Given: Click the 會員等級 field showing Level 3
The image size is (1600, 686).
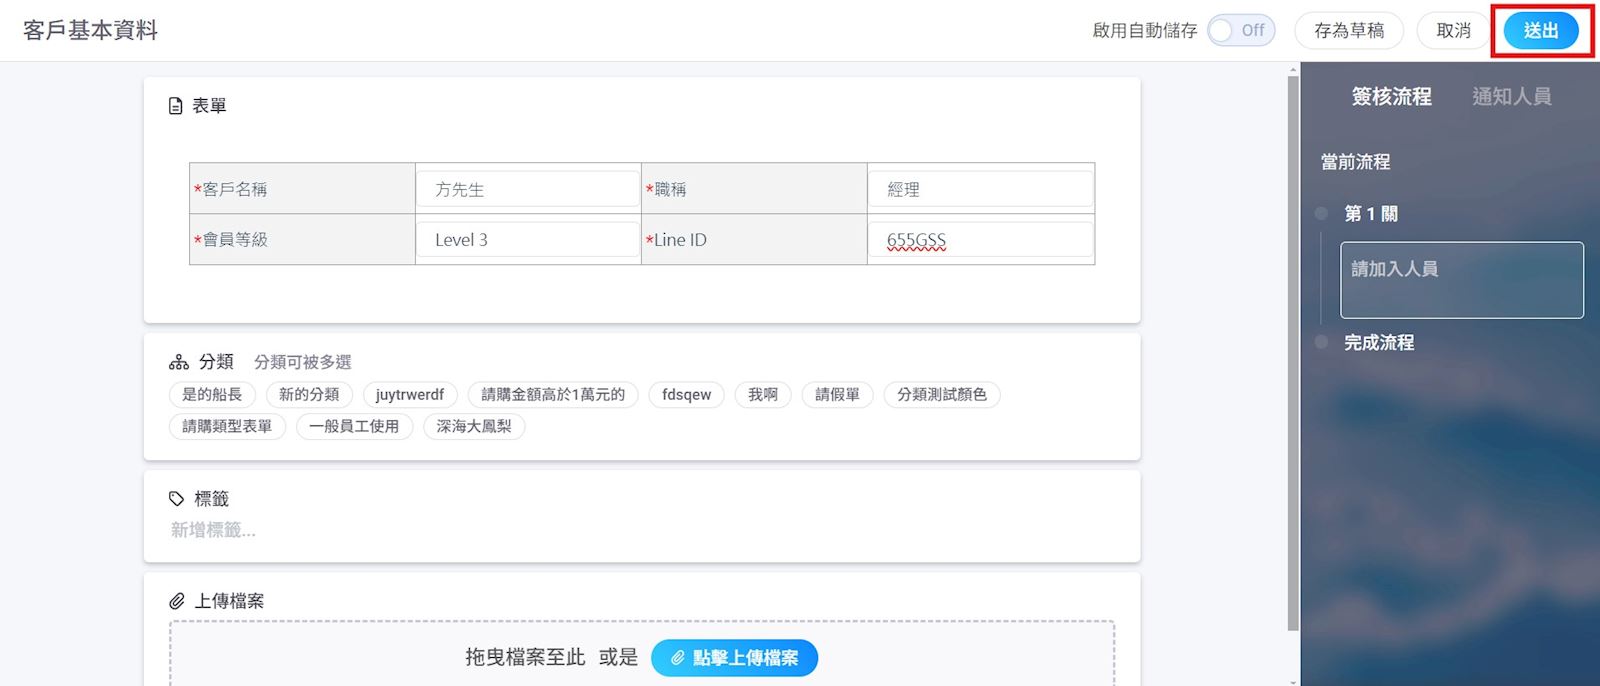Looking at the screenshot, I should click(527, 240).
